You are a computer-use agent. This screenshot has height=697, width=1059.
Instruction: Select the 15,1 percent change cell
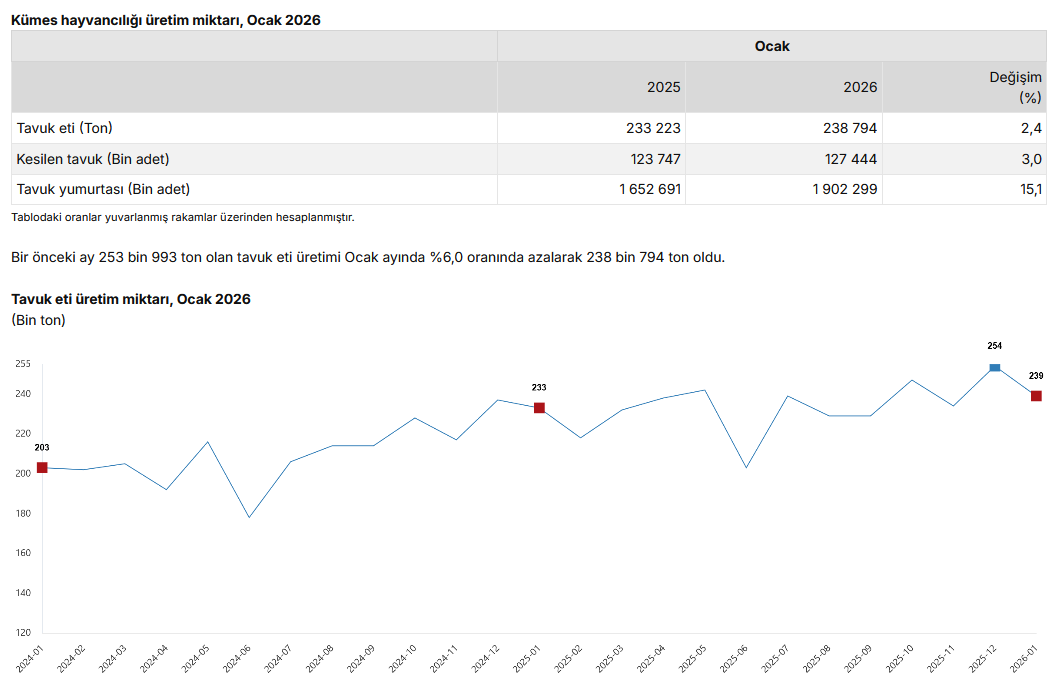click(x=1031, y=189)
